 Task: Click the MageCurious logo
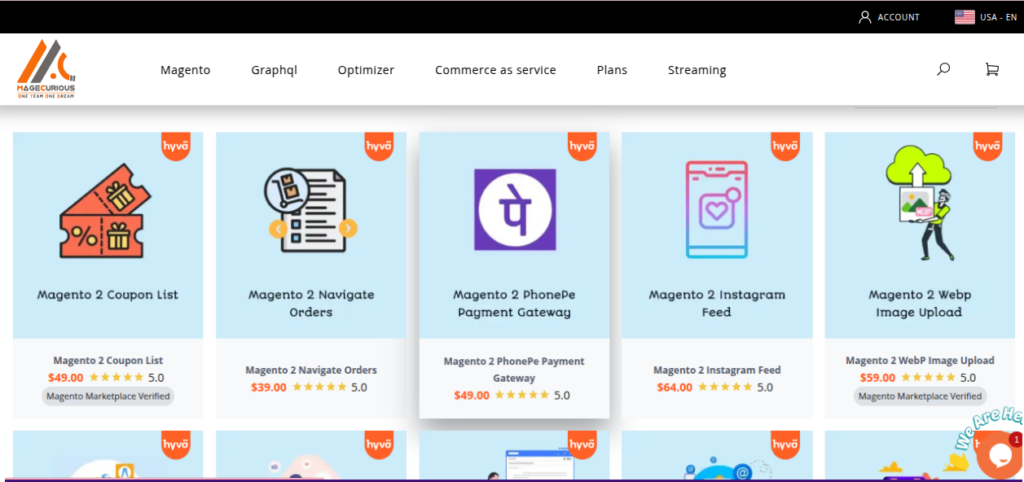[x=46, y=69]
